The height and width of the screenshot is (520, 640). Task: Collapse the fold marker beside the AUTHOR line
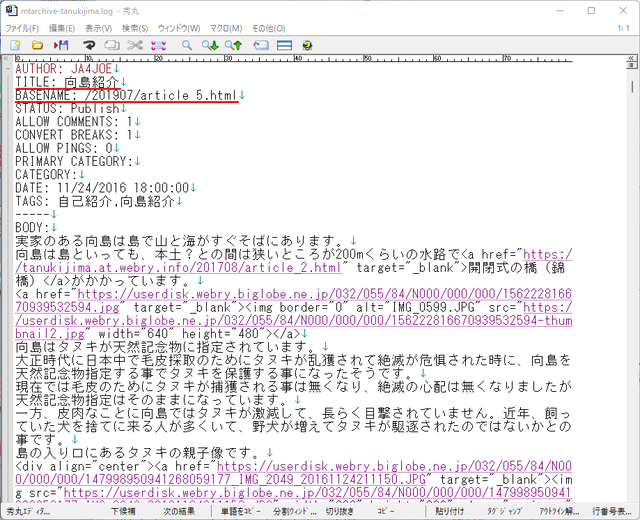pos(7,69)
